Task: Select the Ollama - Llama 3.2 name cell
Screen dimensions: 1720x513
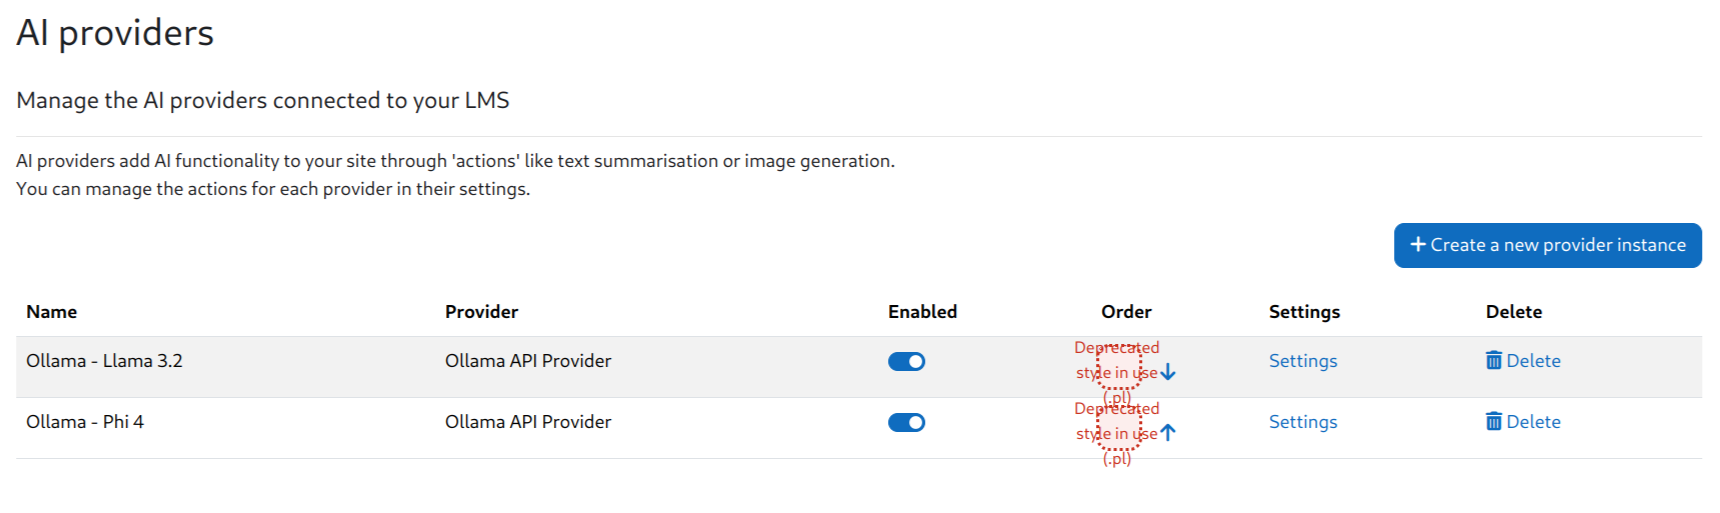Action: (104, 361)
